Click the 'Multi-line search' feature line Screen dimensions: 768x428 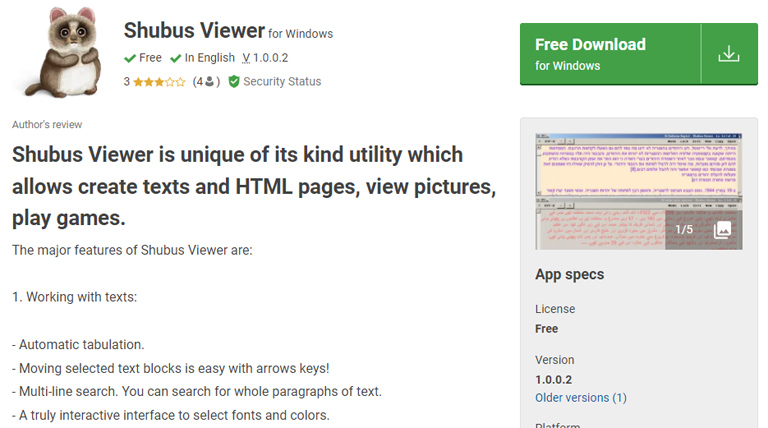[x=196, y=391]
